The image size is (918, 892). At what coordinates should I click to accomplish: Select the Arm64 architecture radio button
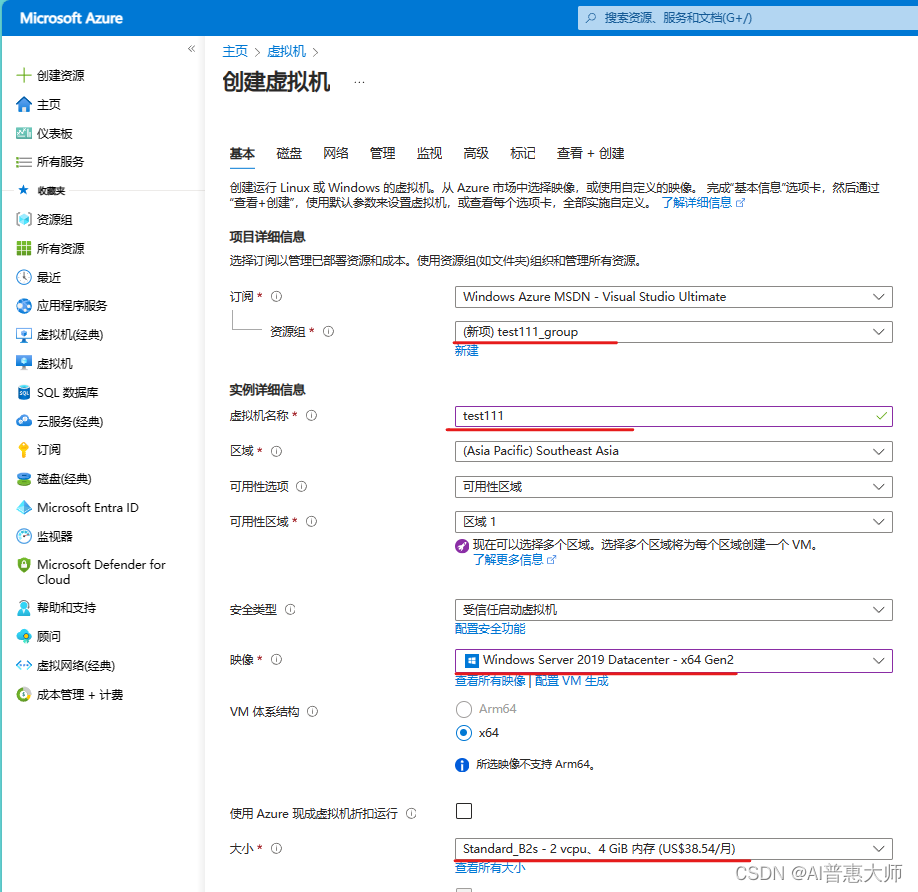pos(464,709)
